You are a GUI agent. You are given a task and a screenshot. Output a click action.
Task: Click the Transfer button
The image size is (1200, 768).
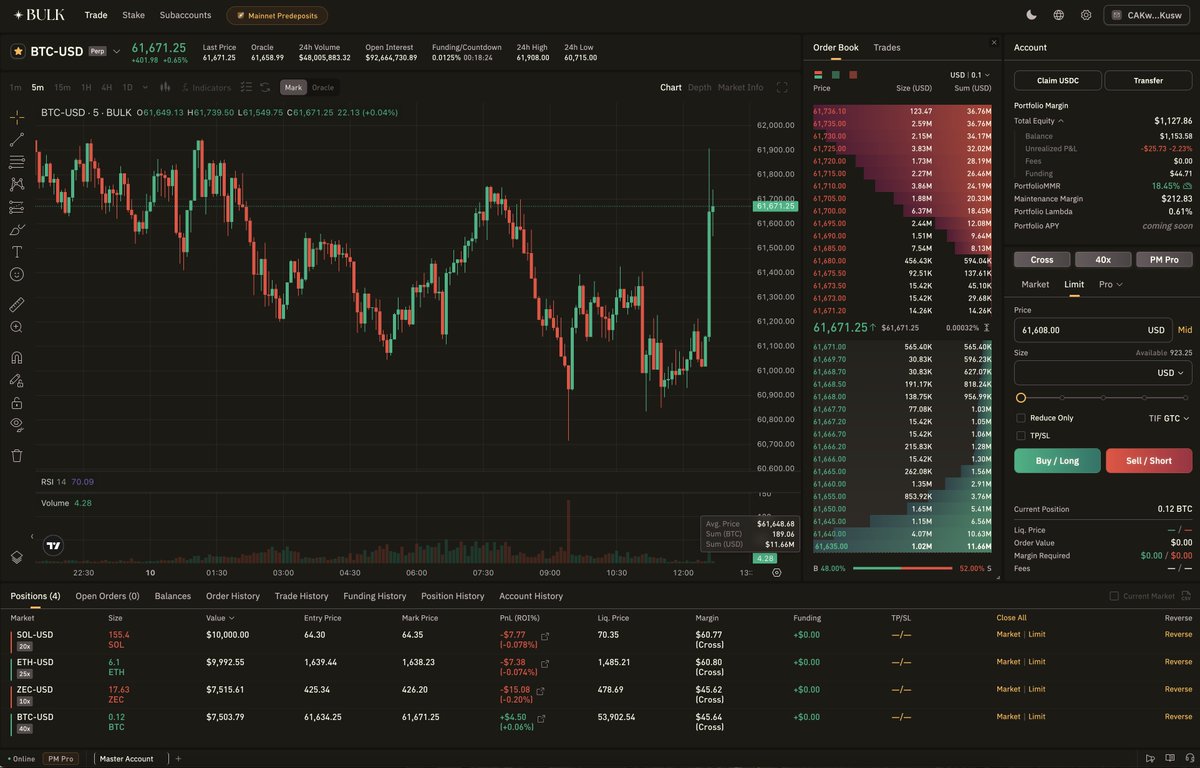[x=1148, y=81]
